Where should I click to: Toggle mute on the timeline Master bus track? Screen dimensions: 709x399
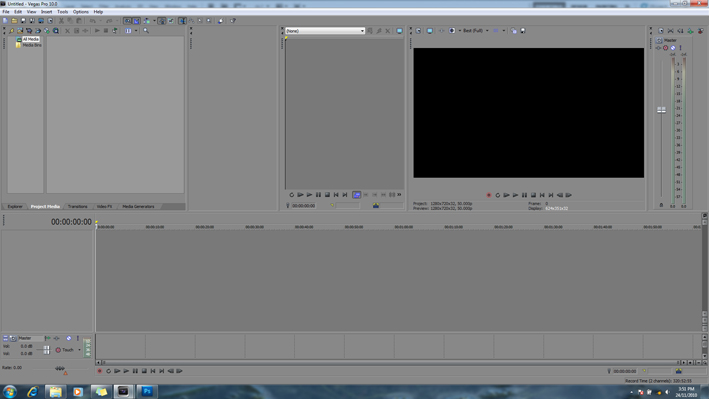point(69,338)
